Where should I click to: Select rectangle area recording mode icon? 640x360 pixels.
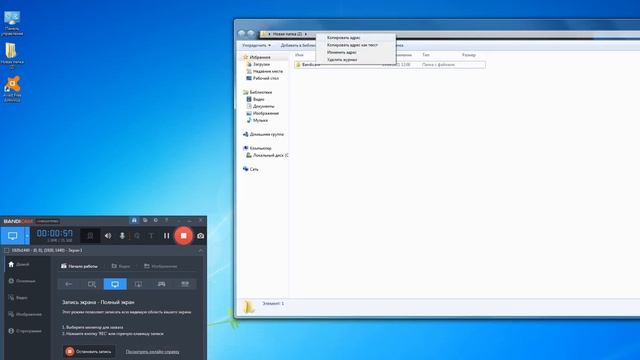click(x=92, y=284)
